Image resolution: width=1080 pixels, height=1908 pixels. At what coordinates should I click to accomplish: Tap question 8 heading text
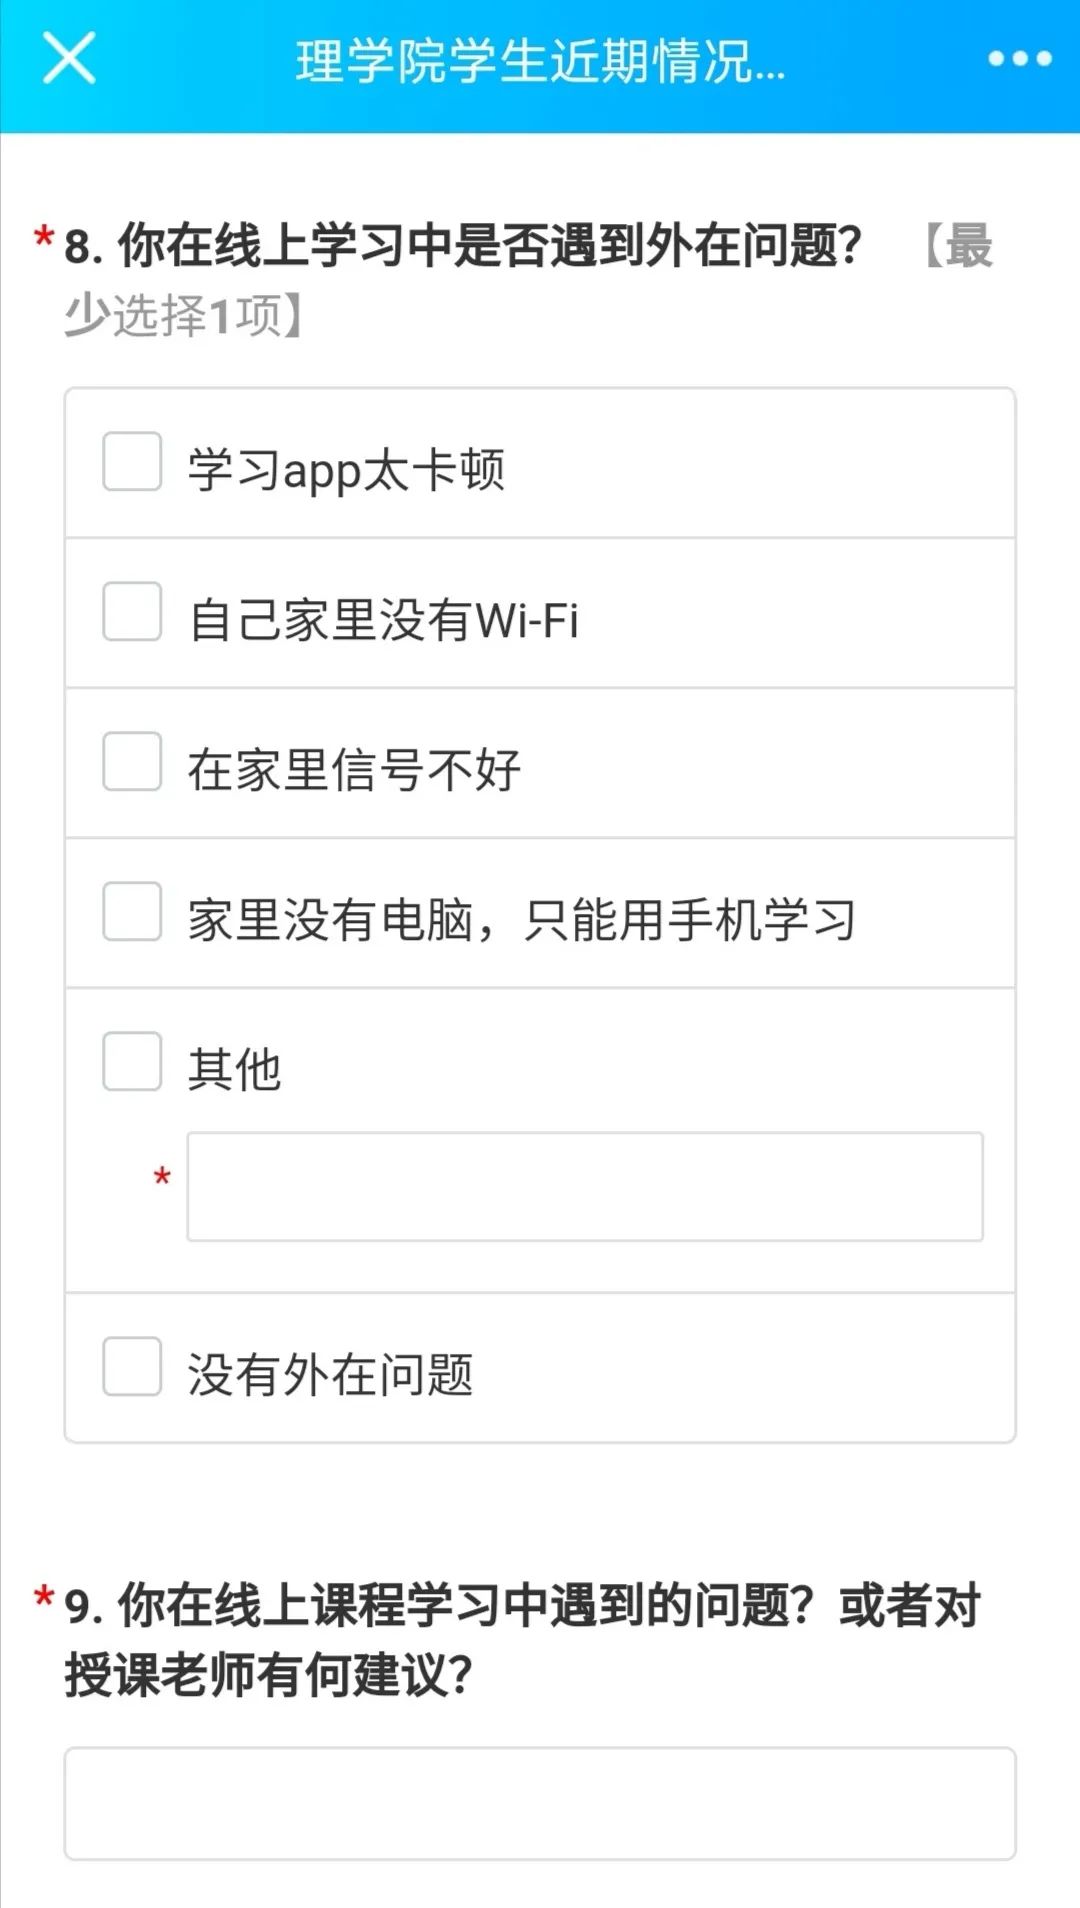(462, 246)
